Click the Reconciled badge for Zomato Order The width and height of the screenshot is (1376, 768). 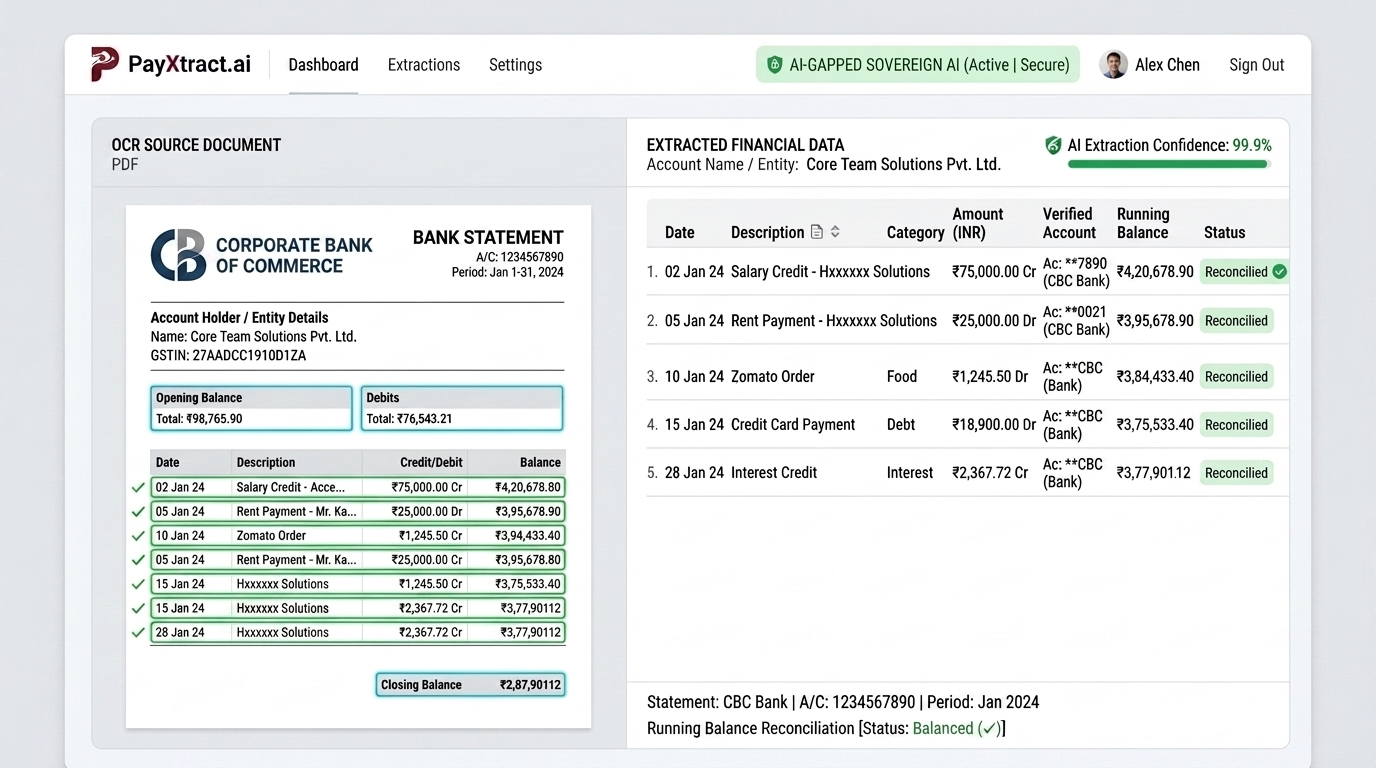[x=1236, y=377]
